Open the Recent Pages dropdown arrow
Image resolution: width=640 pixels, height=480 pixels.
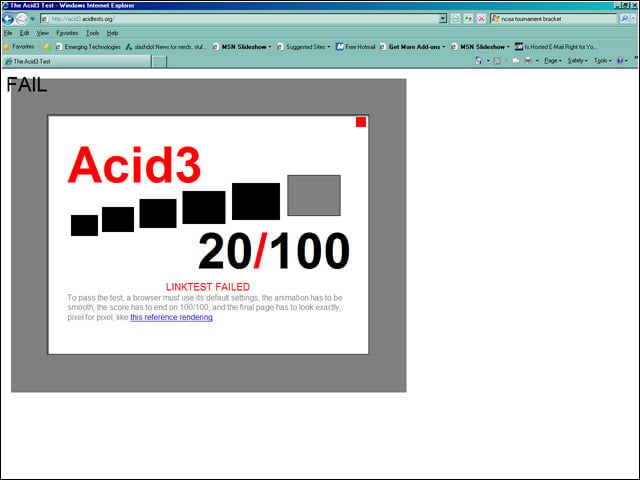tap(33, 19)
